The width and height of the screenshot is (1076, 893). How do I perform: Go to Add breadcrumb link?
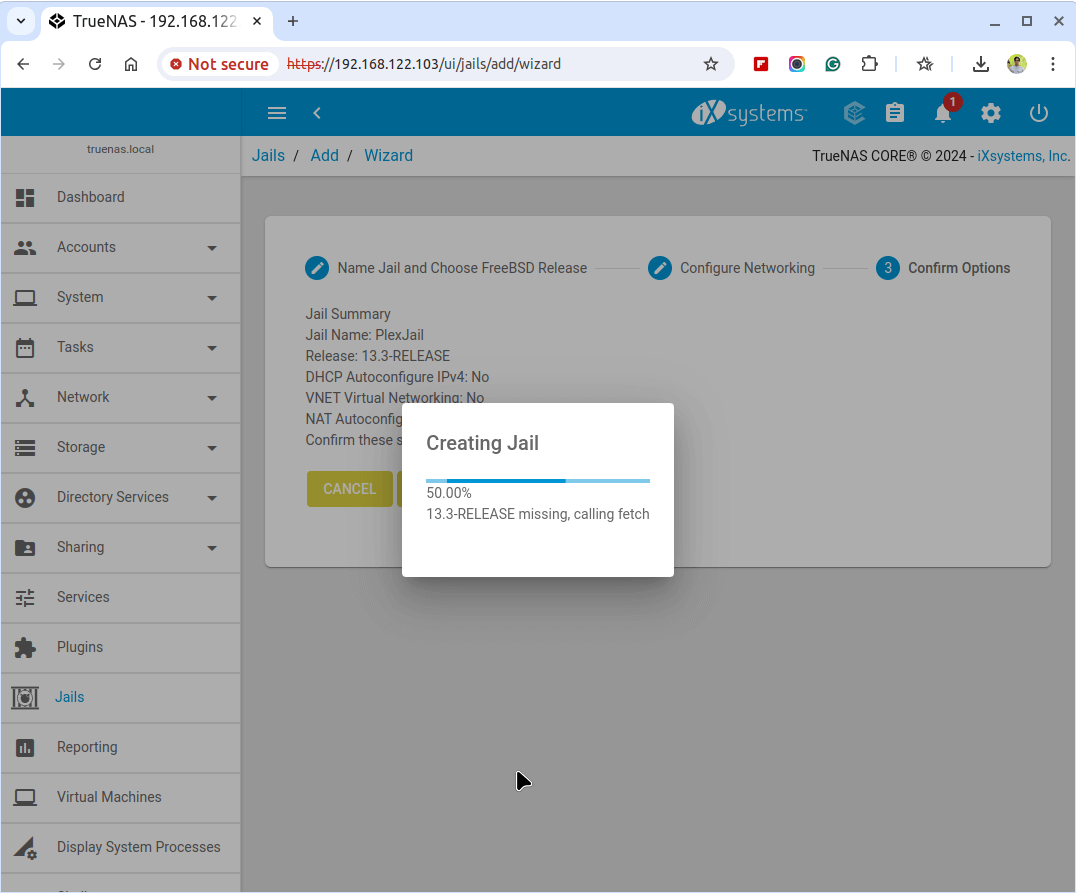(325, 156)
